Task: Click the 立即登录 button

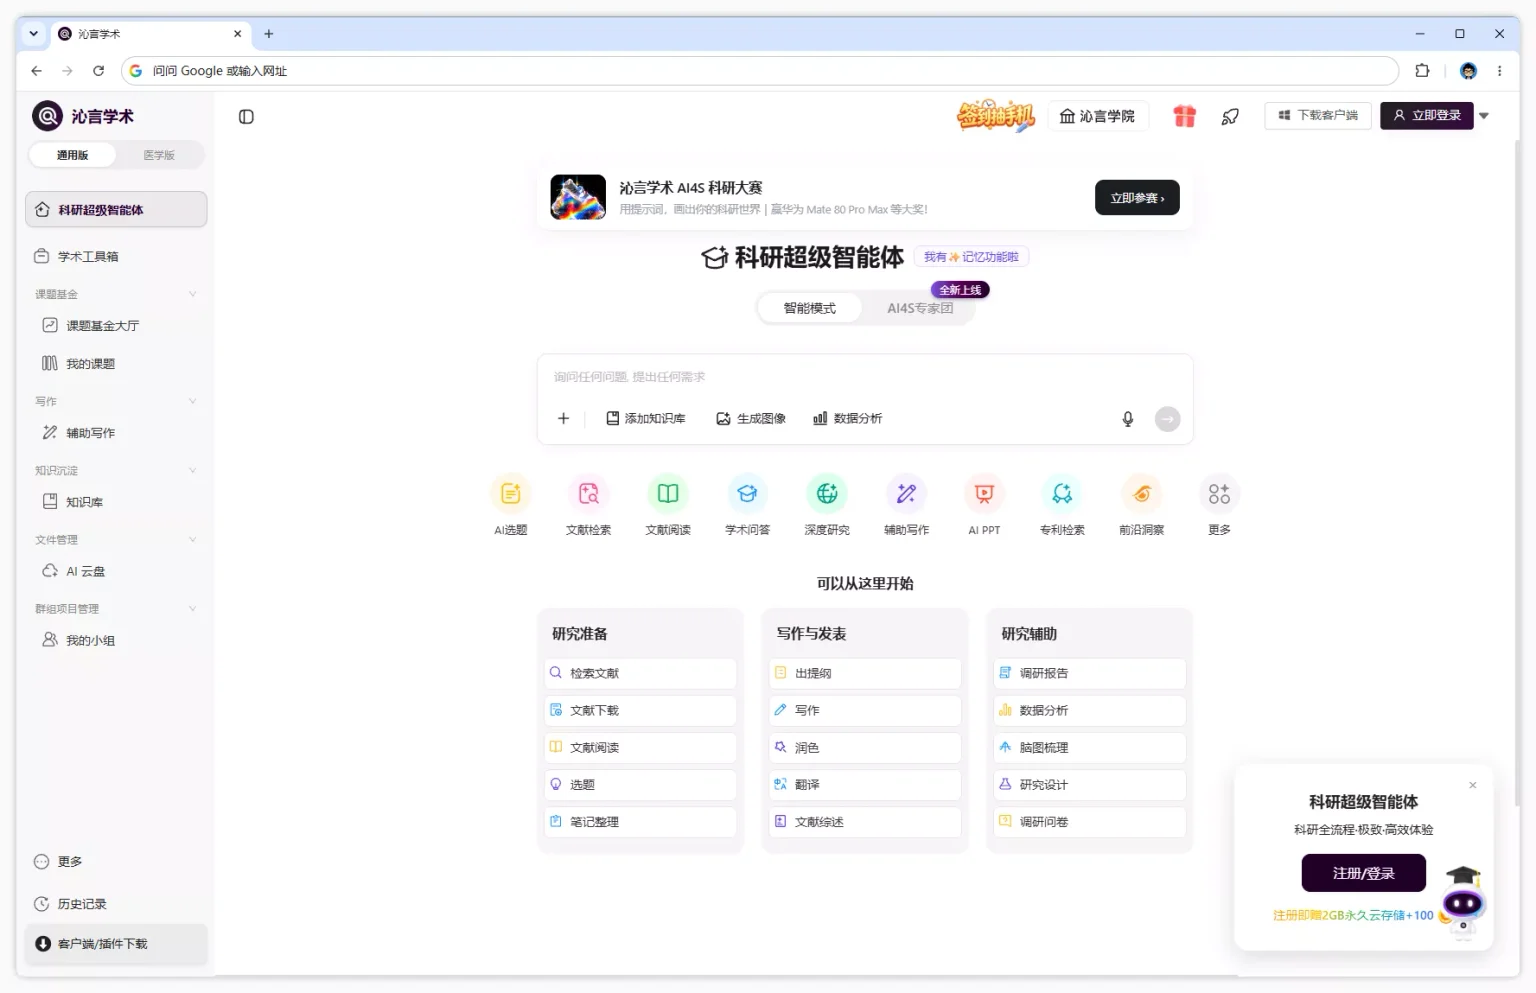Action: coord(1427,116)
